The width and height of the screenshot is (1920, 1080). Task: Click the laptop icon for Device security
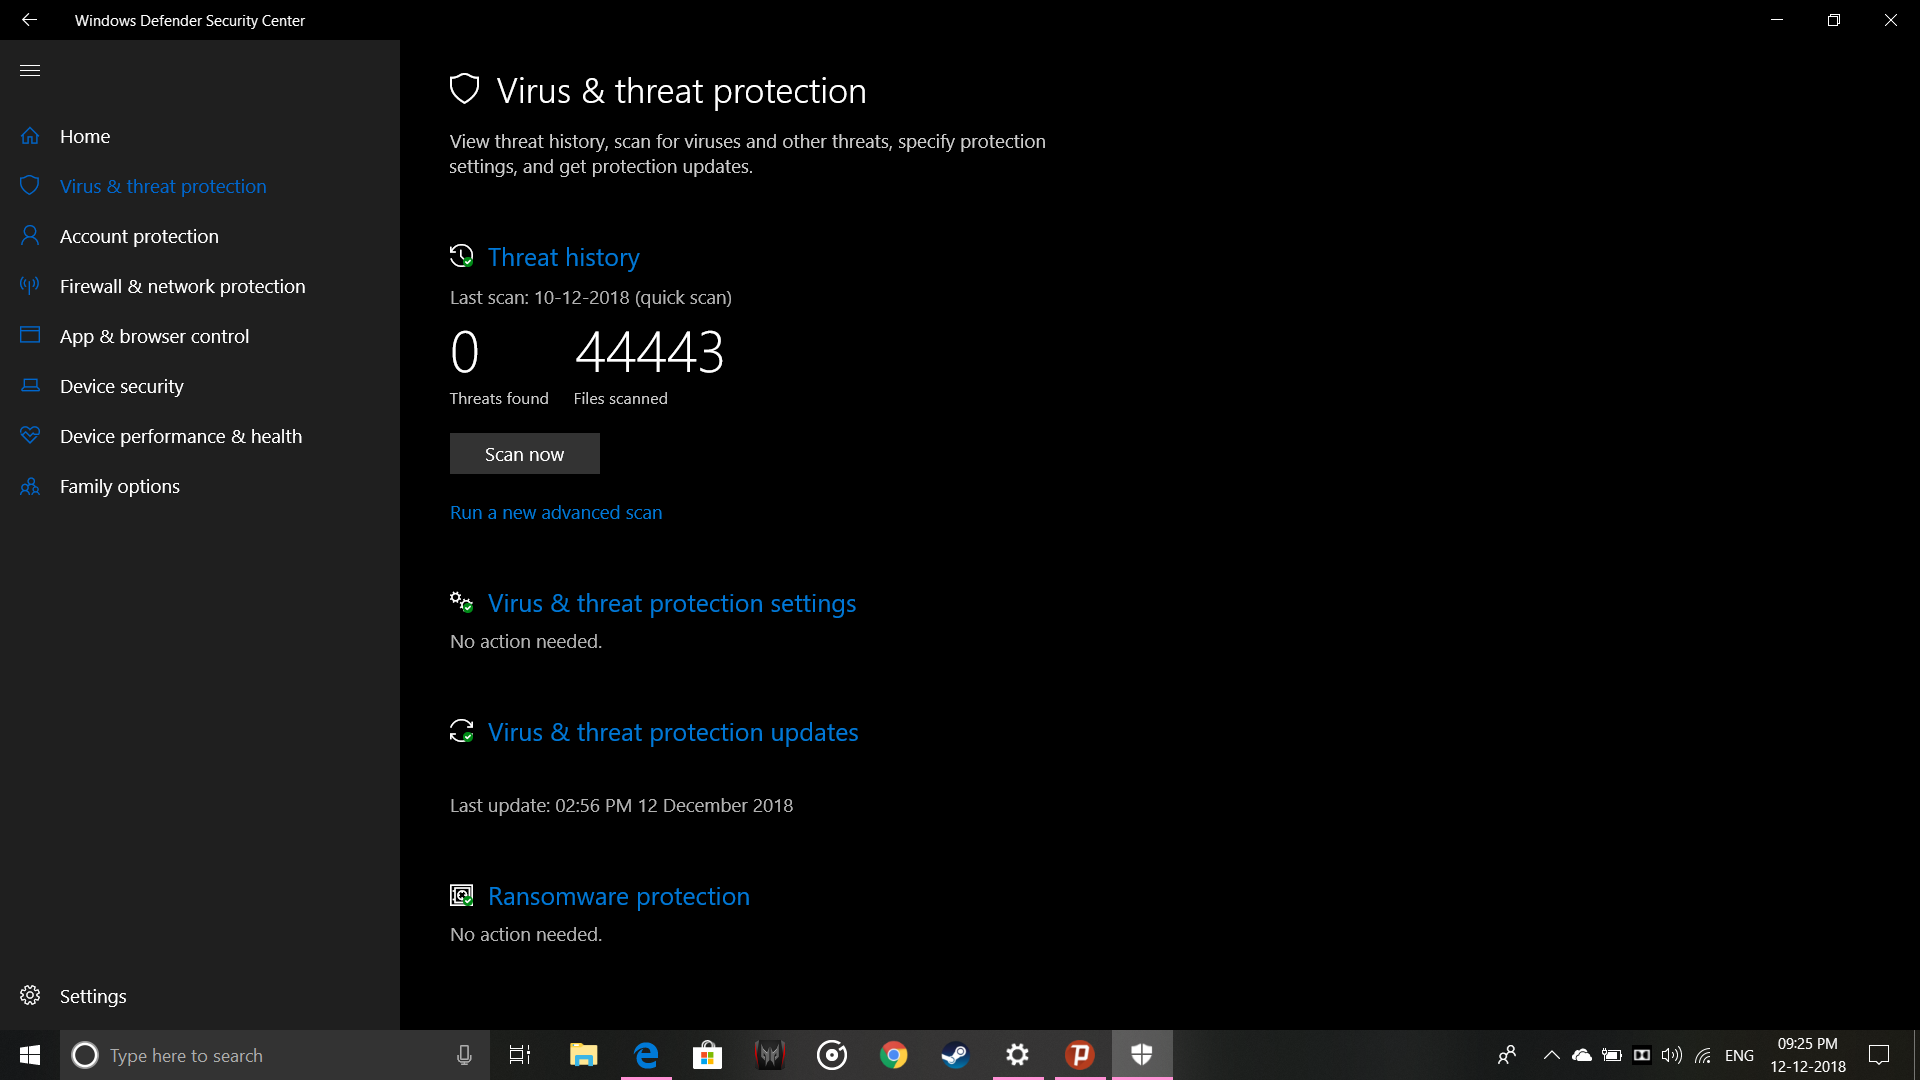[x=30, y=386]
